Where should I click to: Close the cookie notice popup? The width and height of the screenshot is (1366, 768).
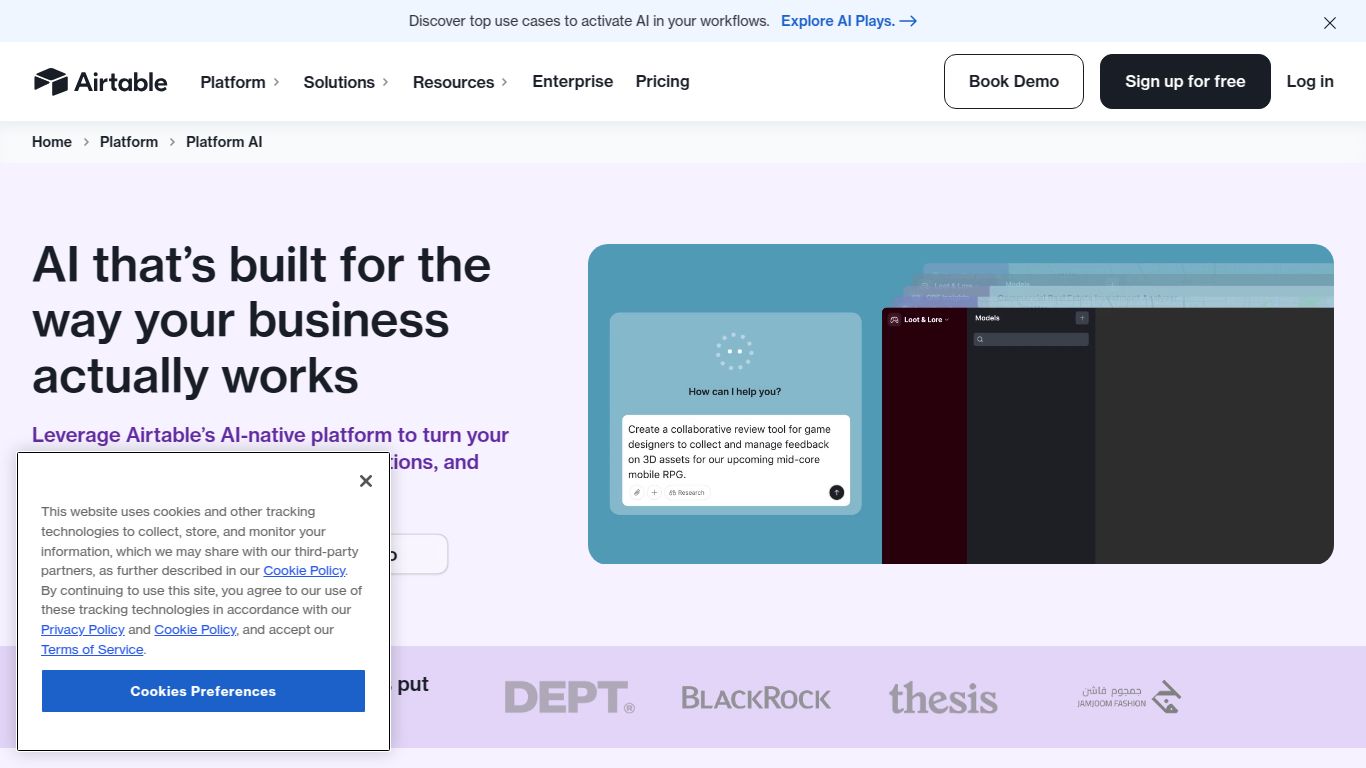[x=366, y=481]
